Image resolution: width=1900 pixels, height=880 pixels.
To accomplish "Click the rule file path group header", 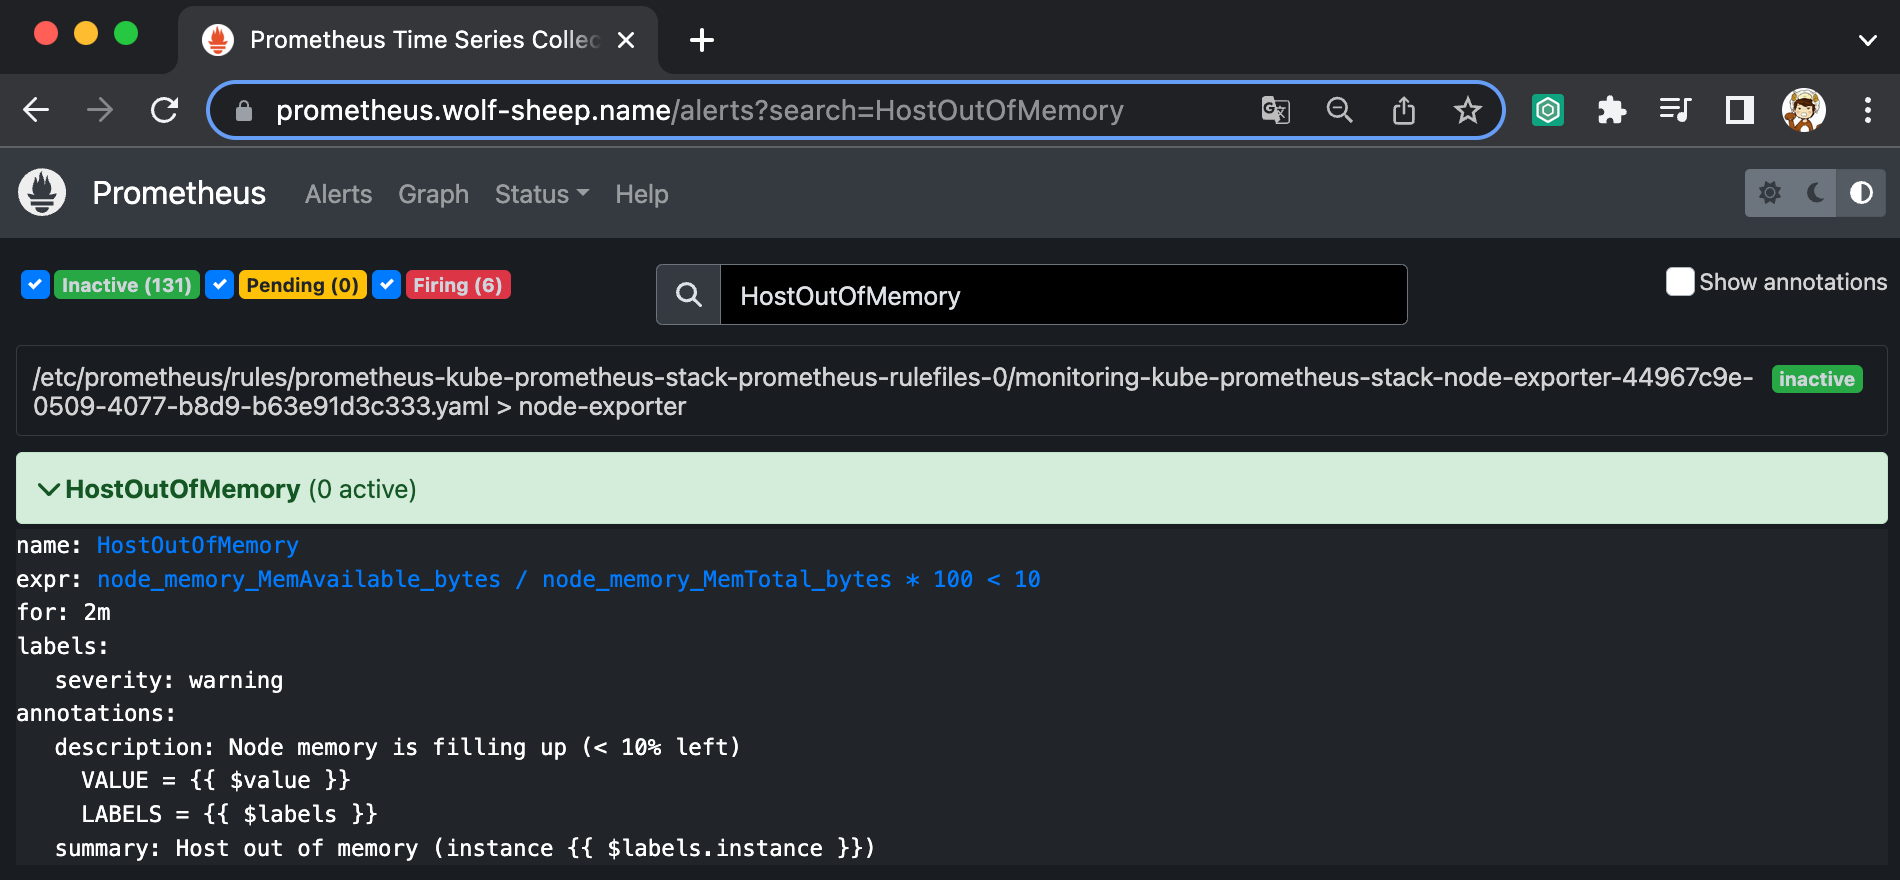I will pos(952,391).
